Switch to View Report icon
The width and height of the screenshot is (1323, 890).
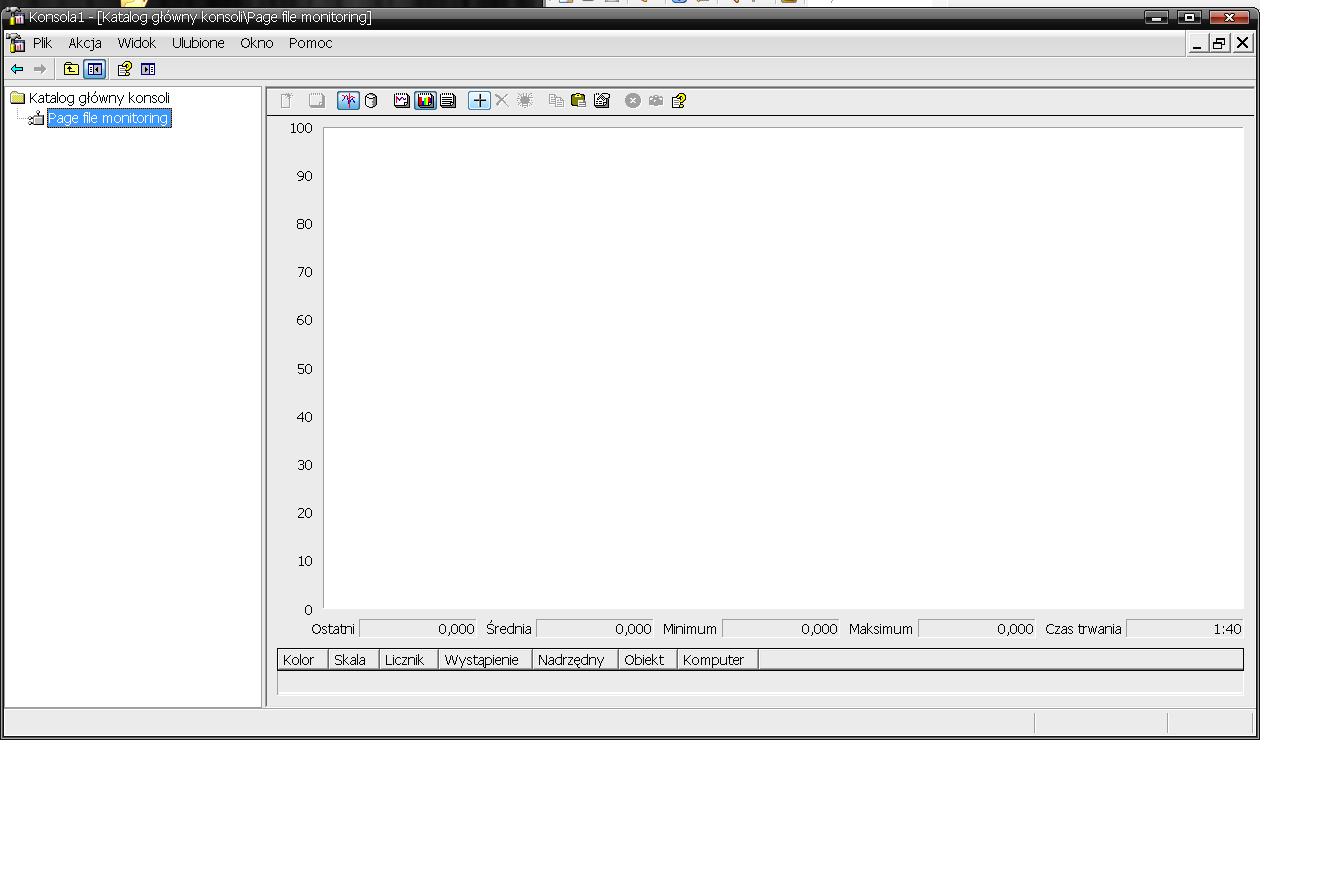point(448,100)
